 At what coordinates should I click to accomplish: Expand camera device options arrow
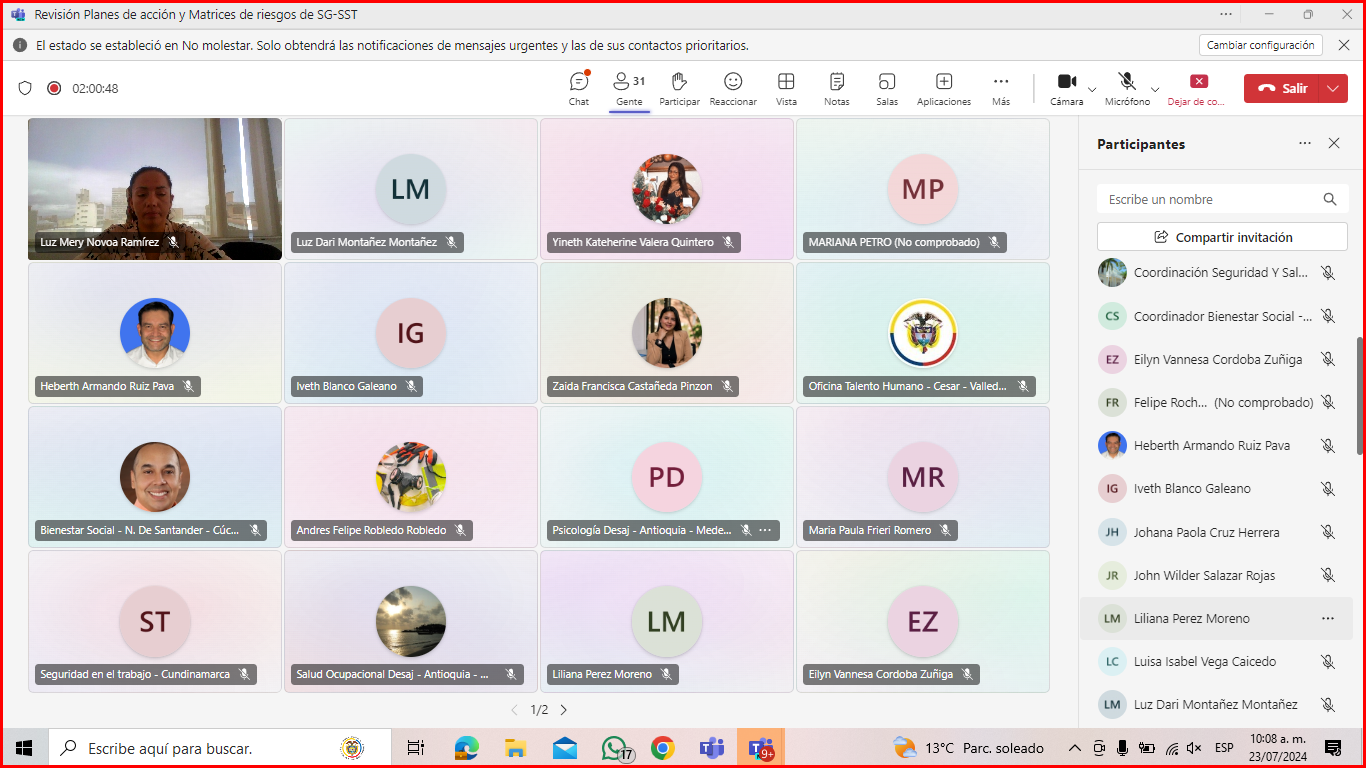click(1092, 89)
